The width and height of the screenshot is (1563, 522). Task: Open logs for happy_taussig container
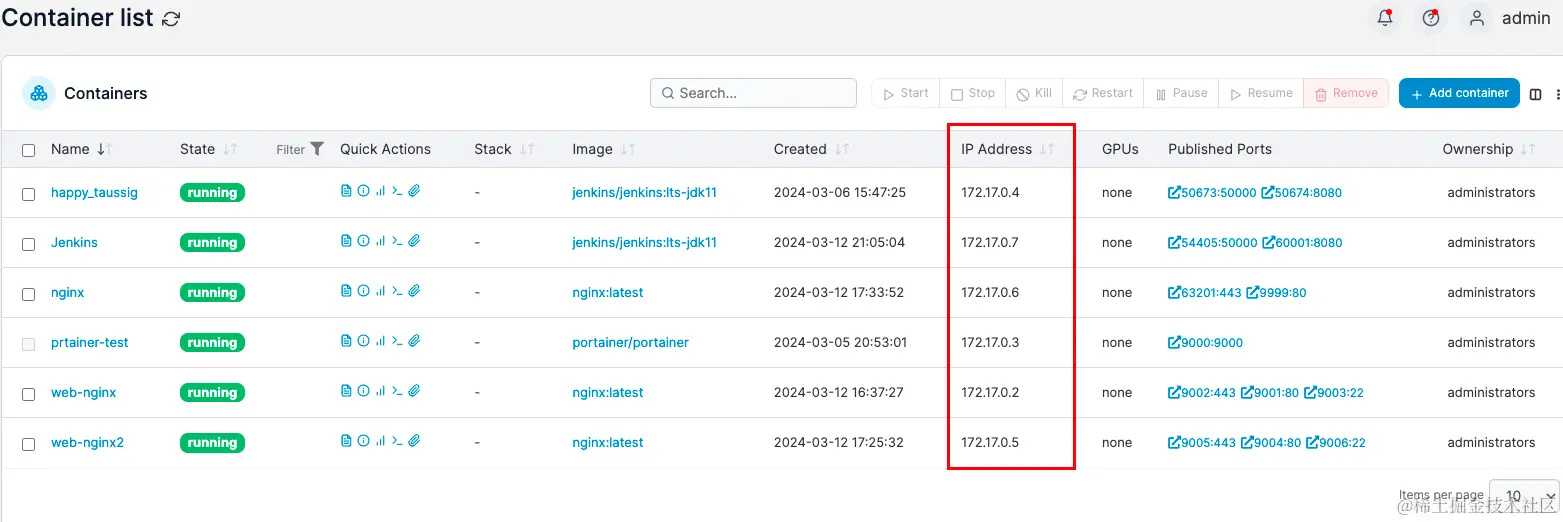coord(346,191)
